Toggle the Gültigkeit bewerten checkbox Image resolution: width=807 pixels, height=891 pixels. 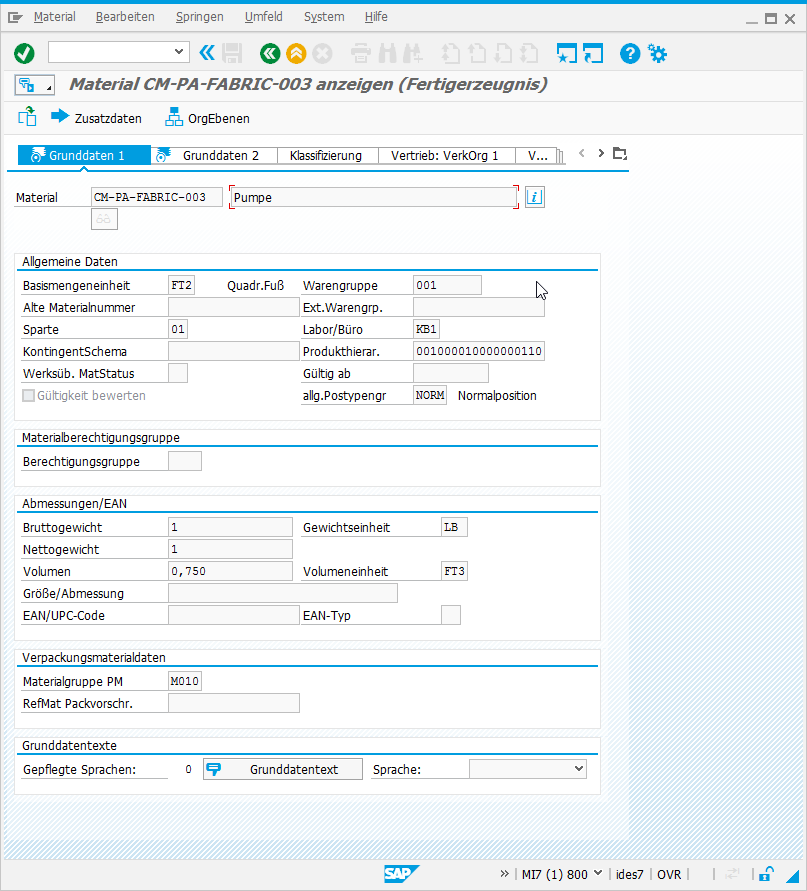tap(28, 395)
